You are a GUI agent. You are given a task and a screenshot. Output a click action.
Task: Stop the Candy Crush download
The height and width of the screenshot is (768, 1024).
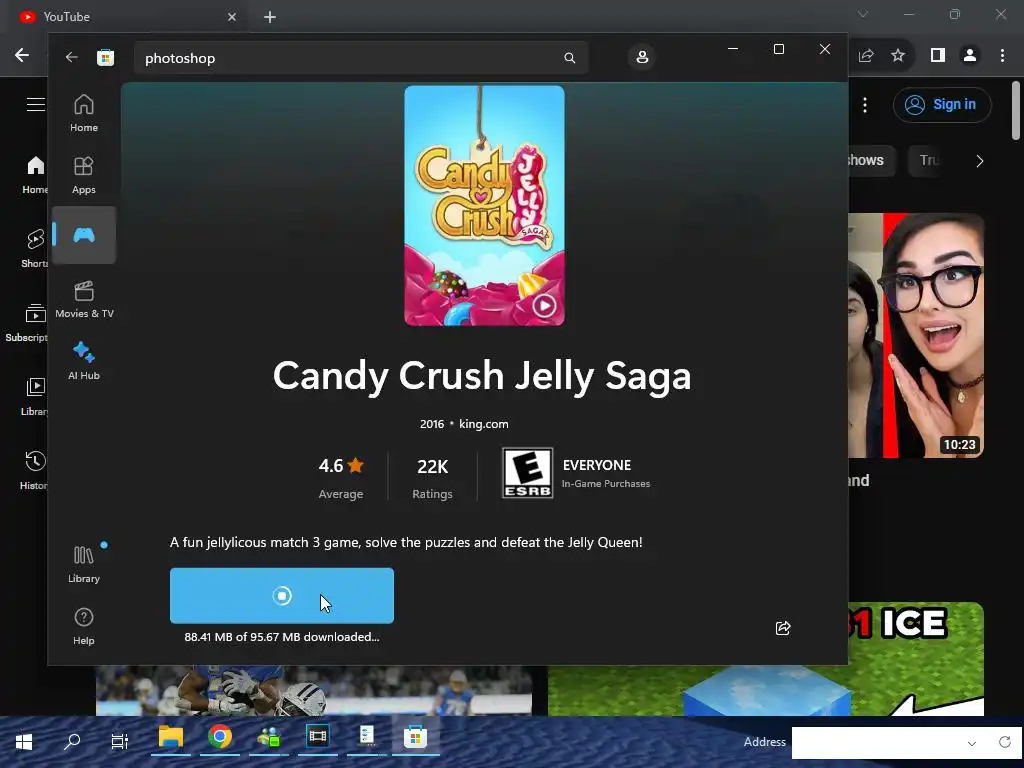point(281,596)
